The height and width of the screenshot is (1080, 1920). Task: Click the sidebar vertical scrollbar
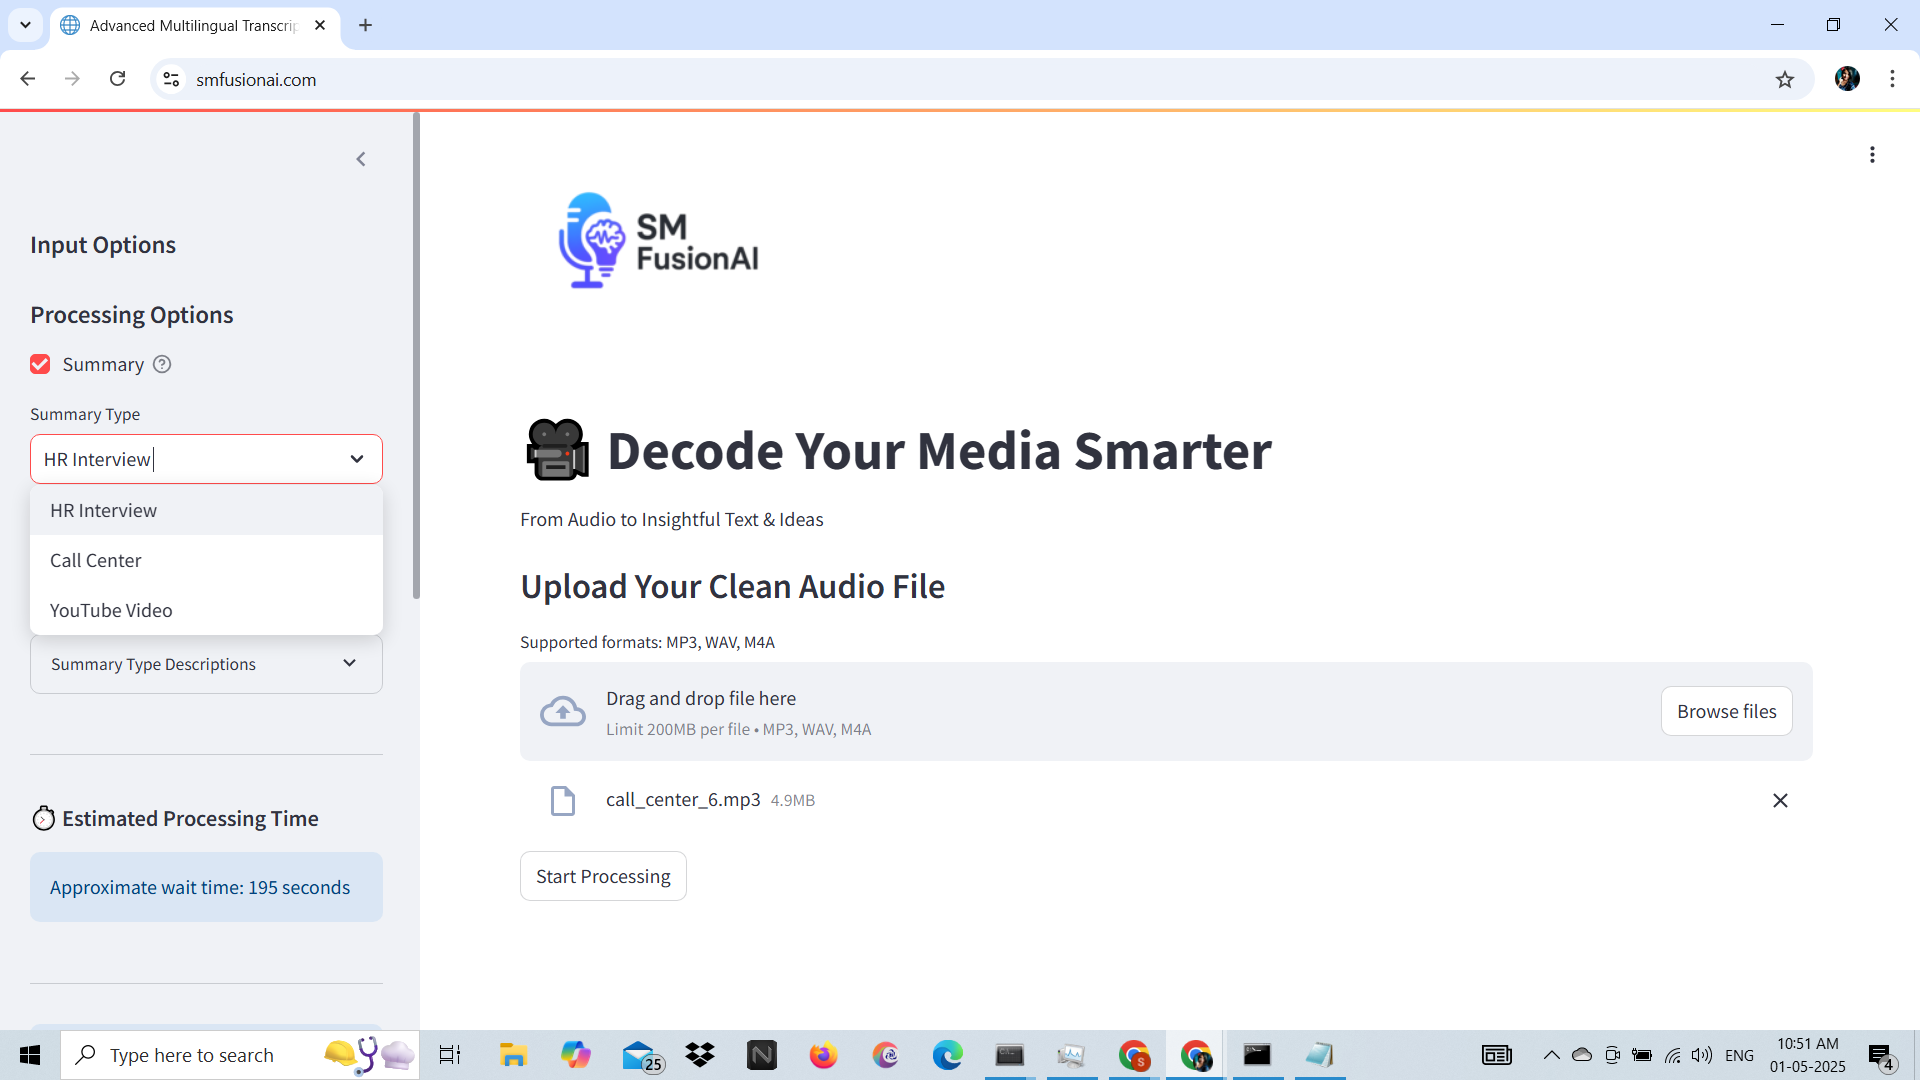416,355
